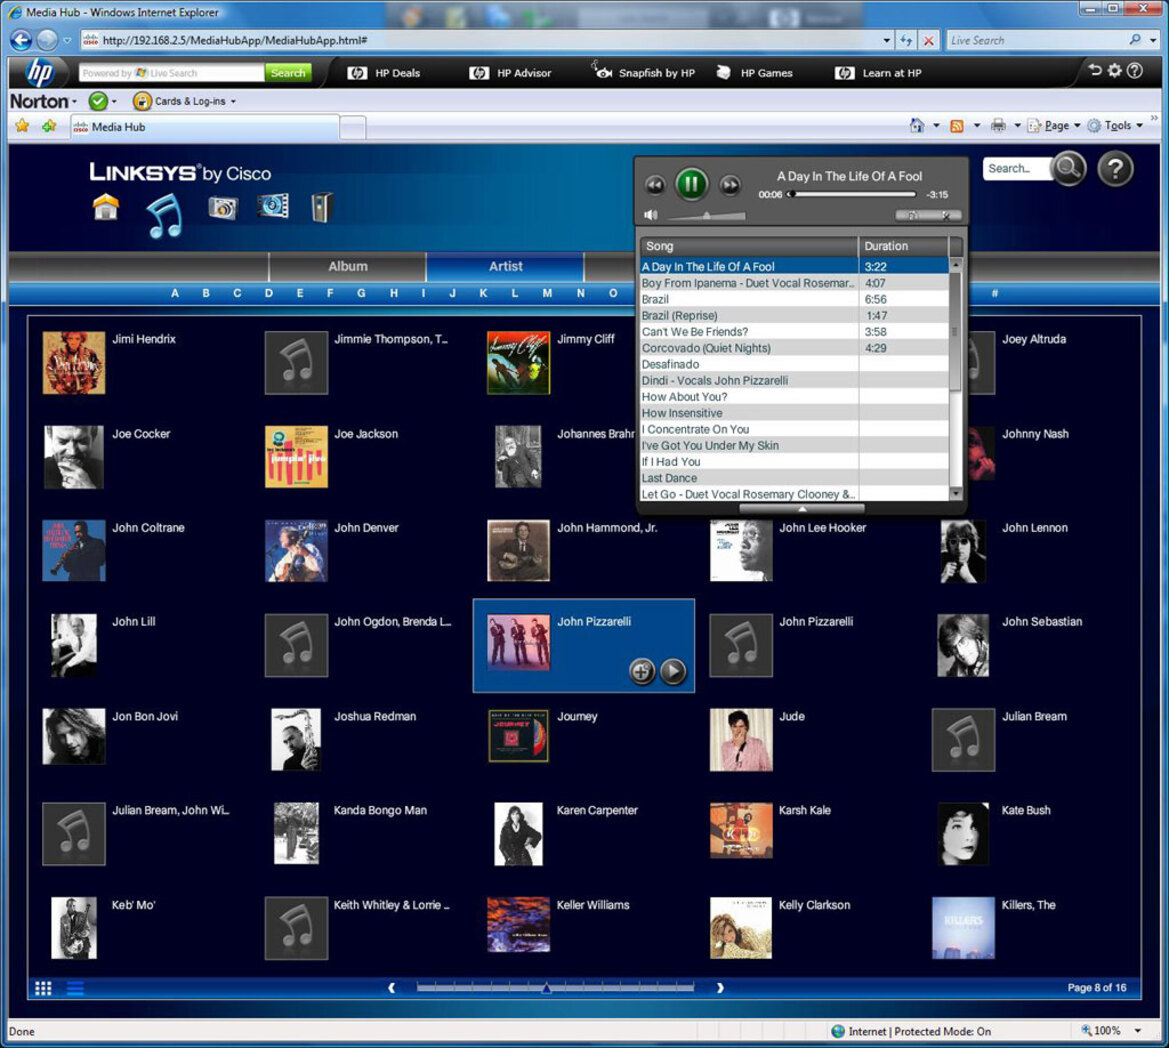
Task: Click the IE Home icon
Action: click(x=916, y=125)
